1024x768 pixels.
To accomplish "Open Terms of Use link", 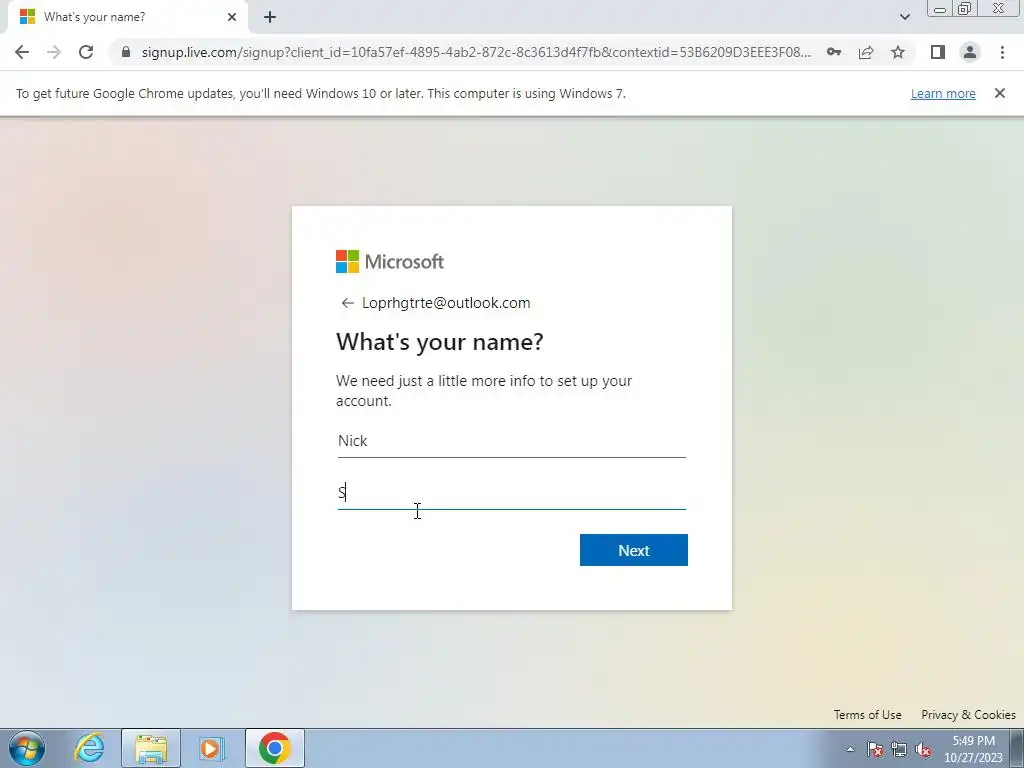I will 867,714.
